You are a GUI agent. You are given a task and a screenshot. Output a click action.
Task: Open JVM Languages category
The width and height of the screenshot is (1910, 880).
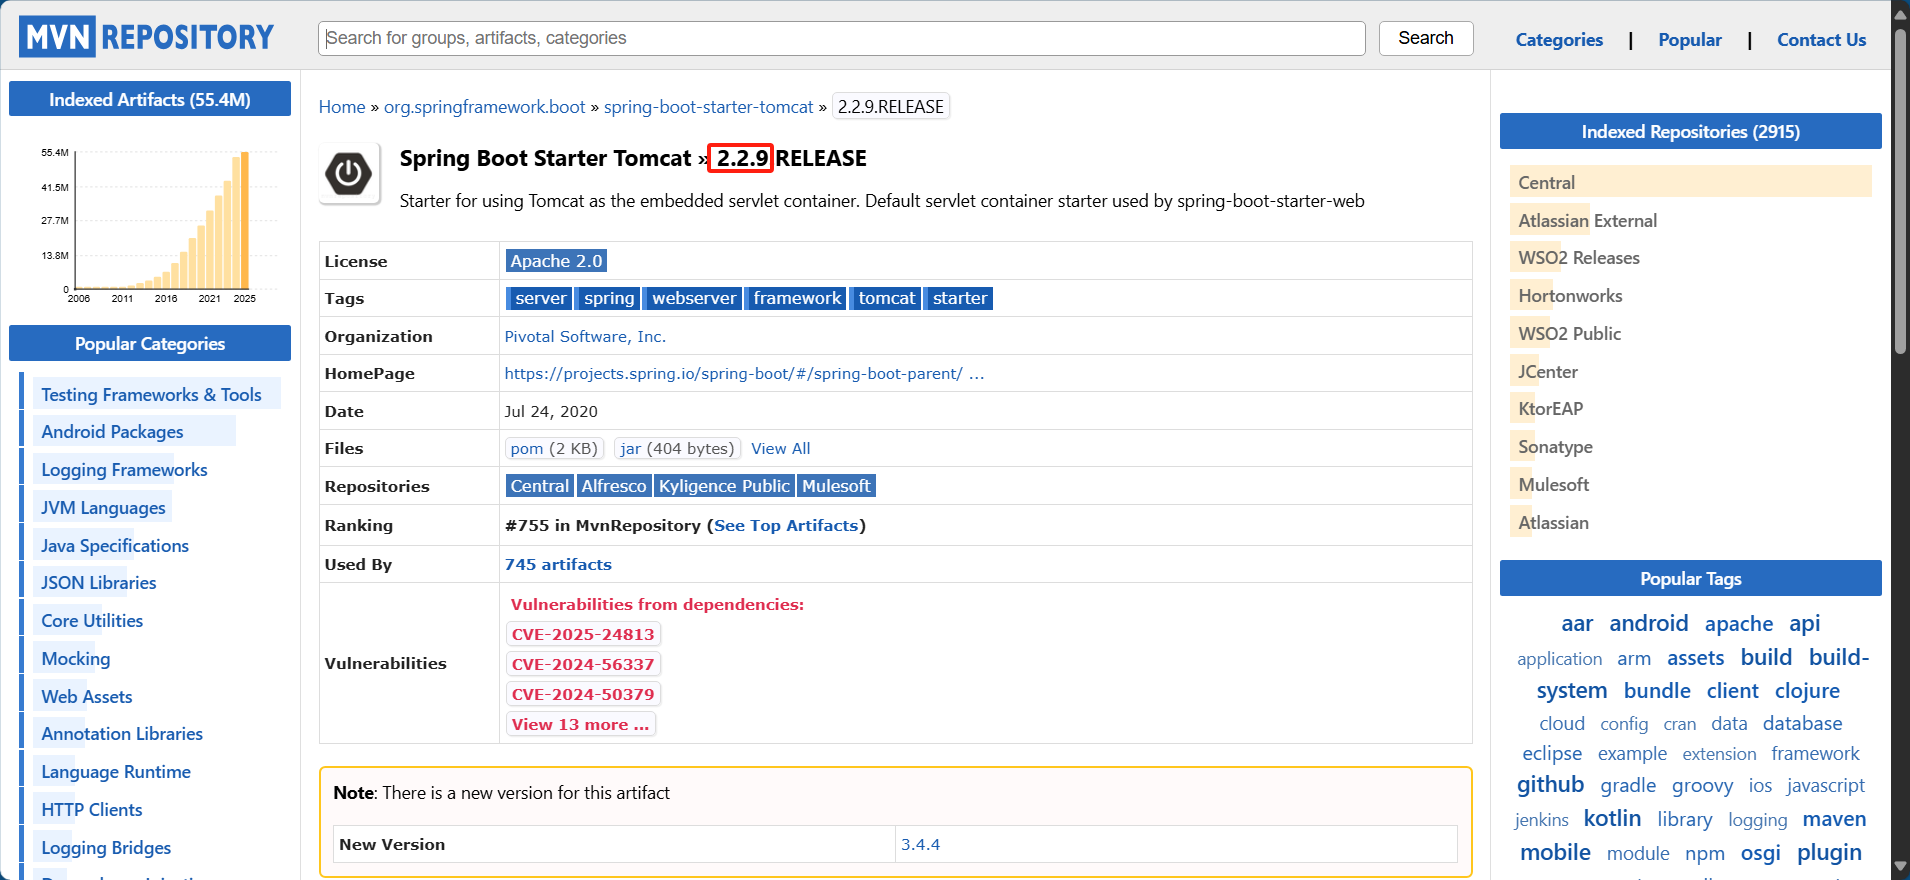(x=103, y=508)
